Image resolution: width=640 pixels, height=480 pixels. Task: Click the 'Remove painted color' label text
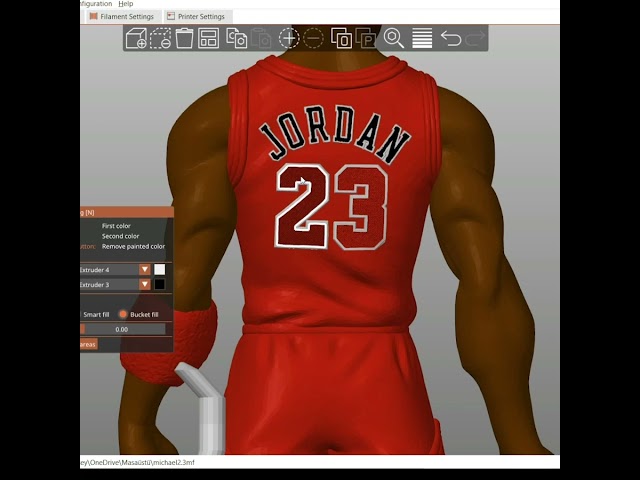coord(133,246)
